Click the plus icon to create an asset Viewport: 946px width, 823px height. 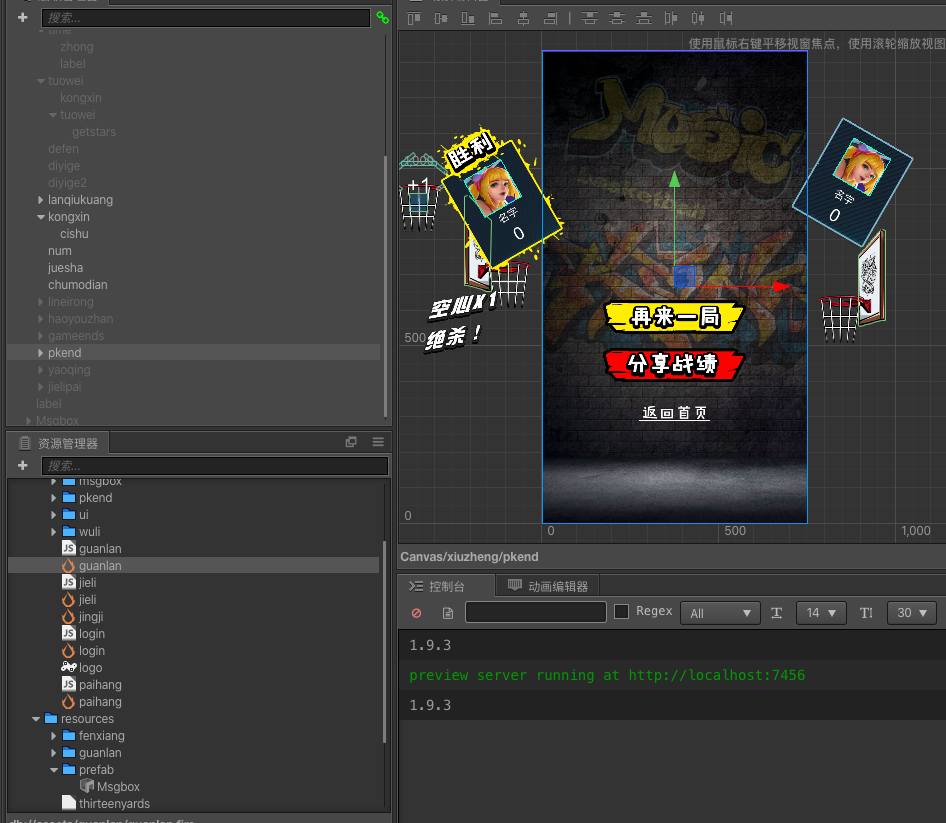coord(22,465)
